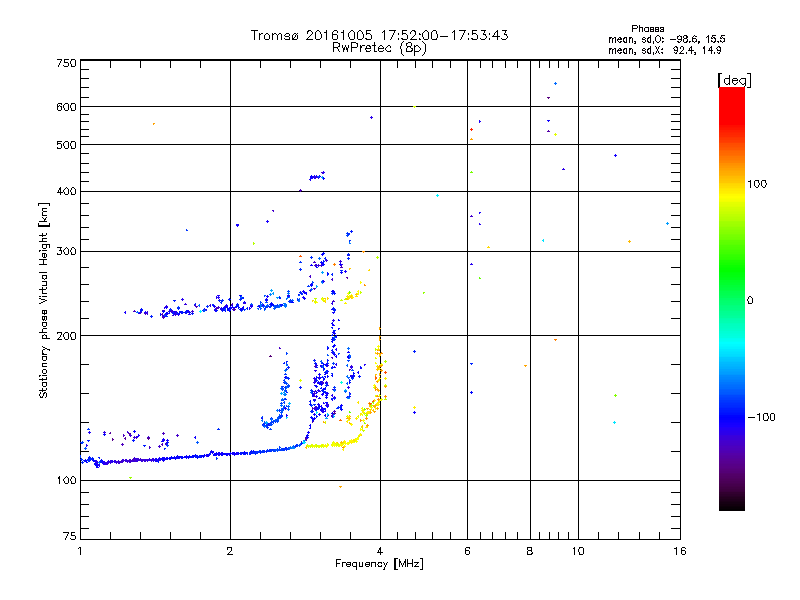Click the subtitle 'RwPretec (8p)'
The height and width of the screenshot is (600, 800).
pos(379,48)
